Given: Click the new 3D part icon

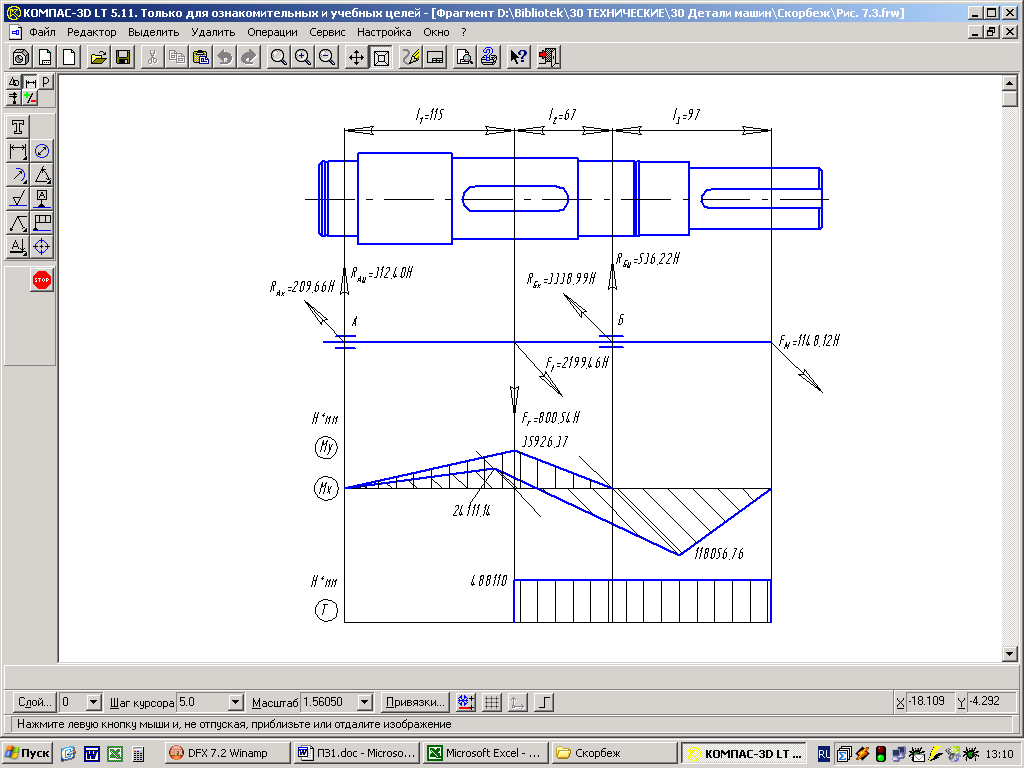Looking at the screenshot, I should coord(21,57).
